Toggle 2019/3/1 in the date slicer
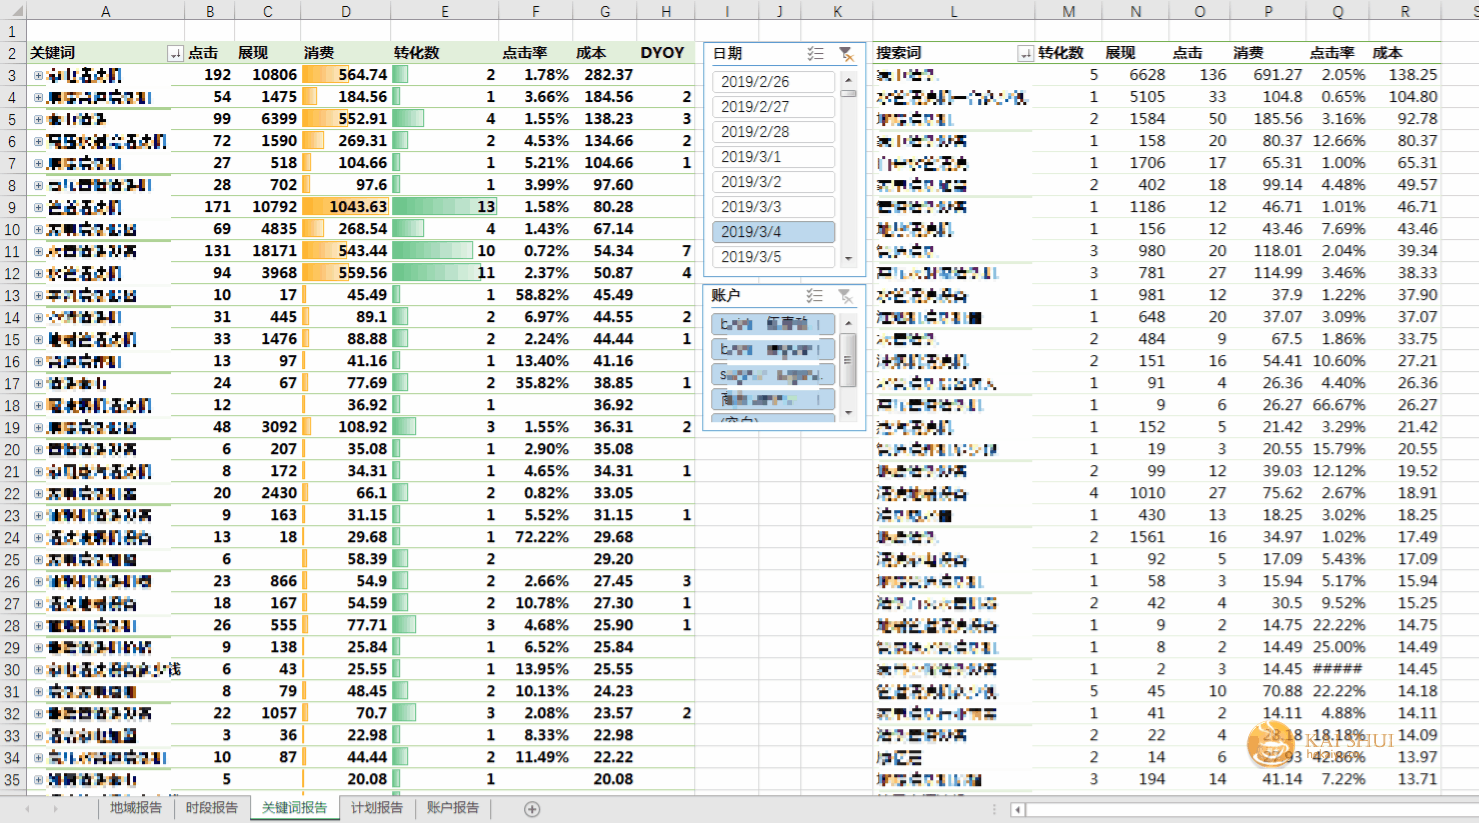 [x=773, y=157]
